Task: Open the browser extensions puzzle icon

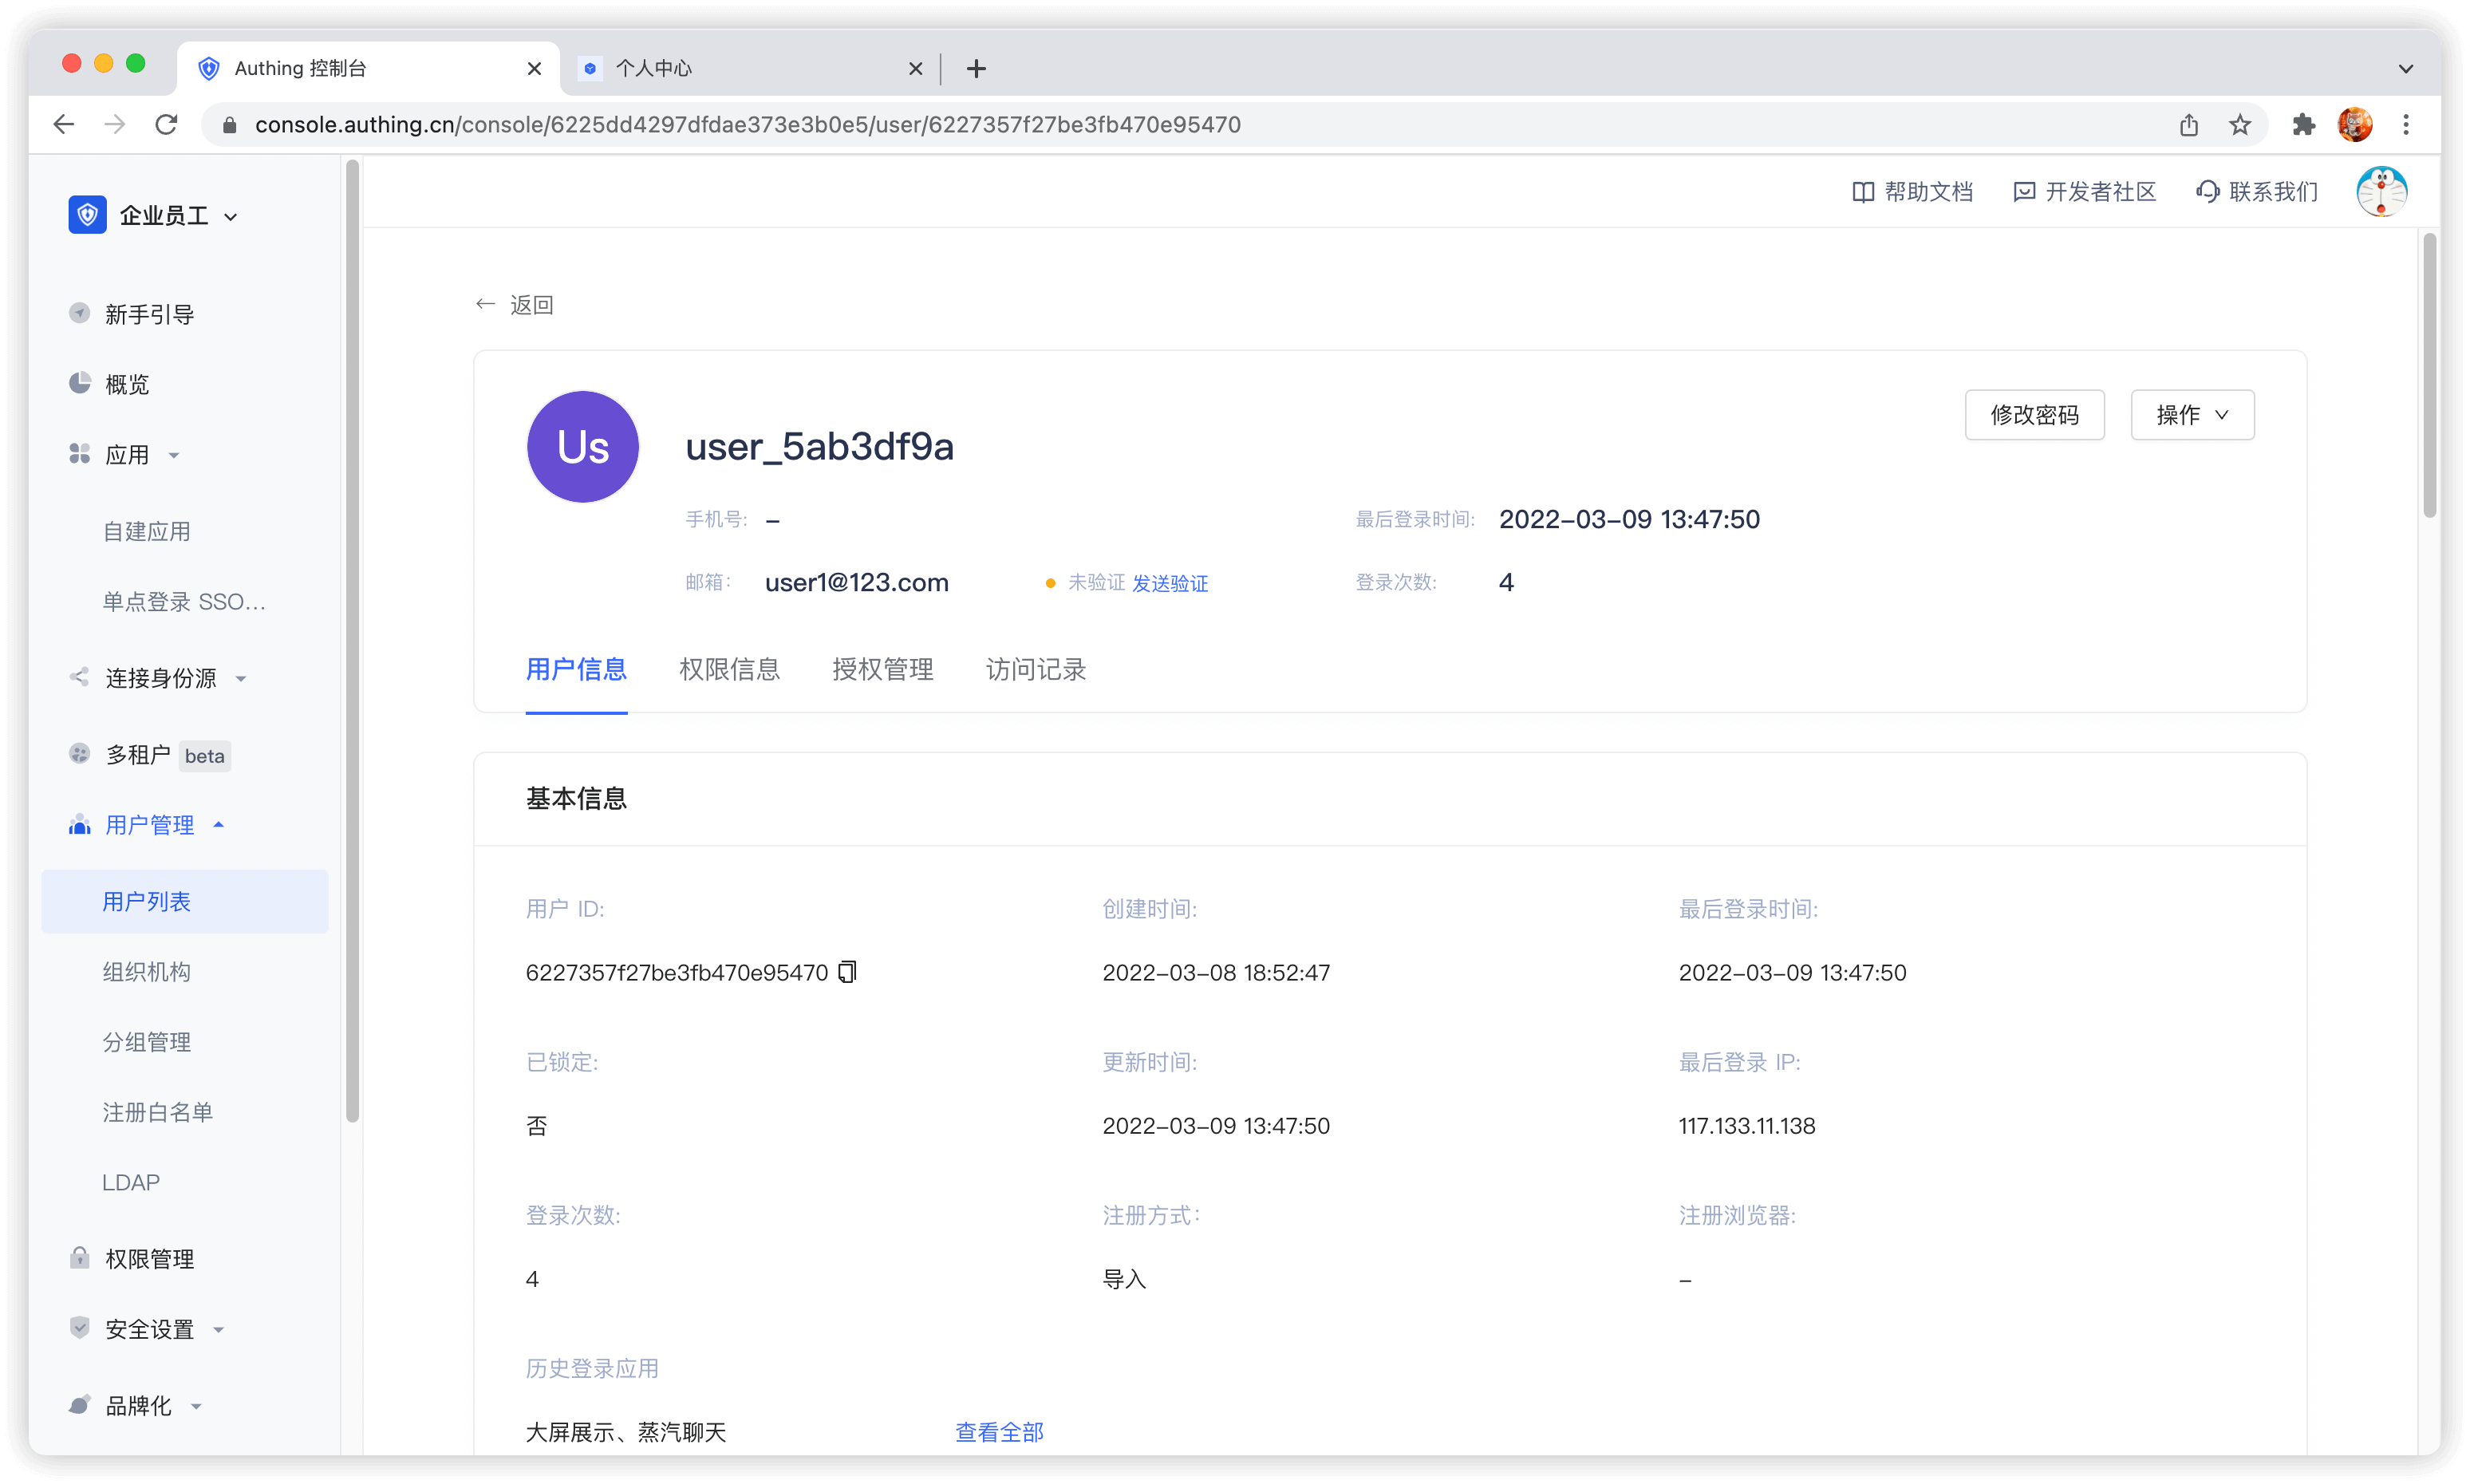Action: pyautogui.click(x=2304, y=125)
